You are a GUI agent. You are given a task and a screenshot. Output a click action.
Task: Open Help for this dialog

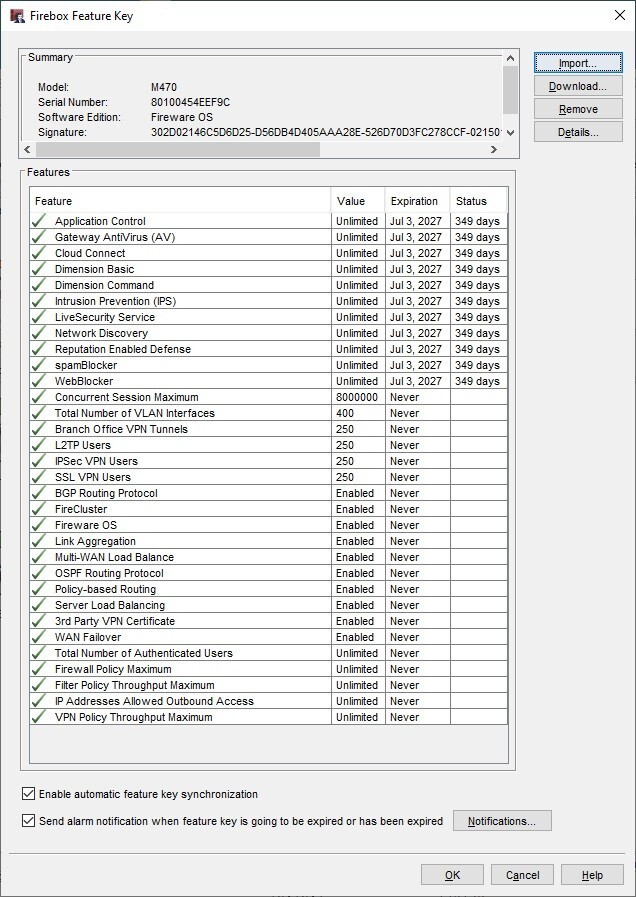[592, 875]
